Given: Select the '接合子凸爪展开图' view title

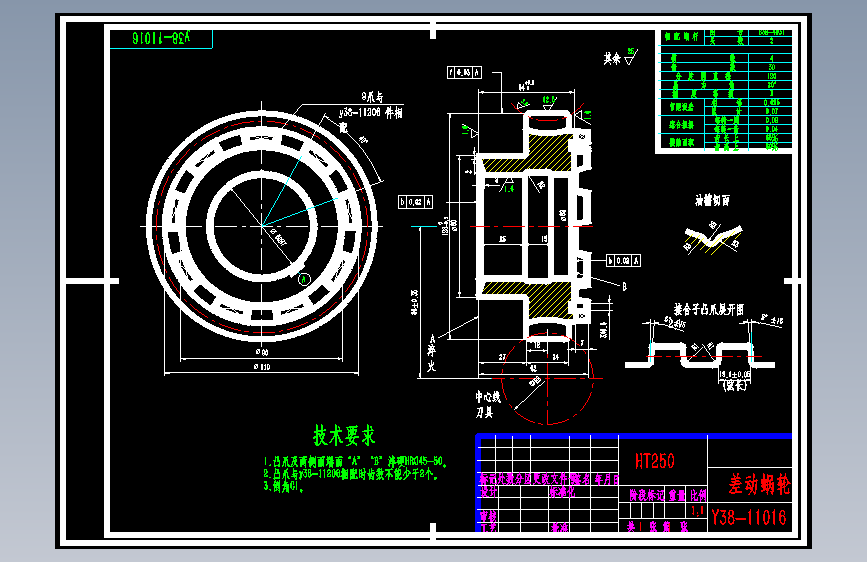Looking at the screenshot, I should 709,309.
